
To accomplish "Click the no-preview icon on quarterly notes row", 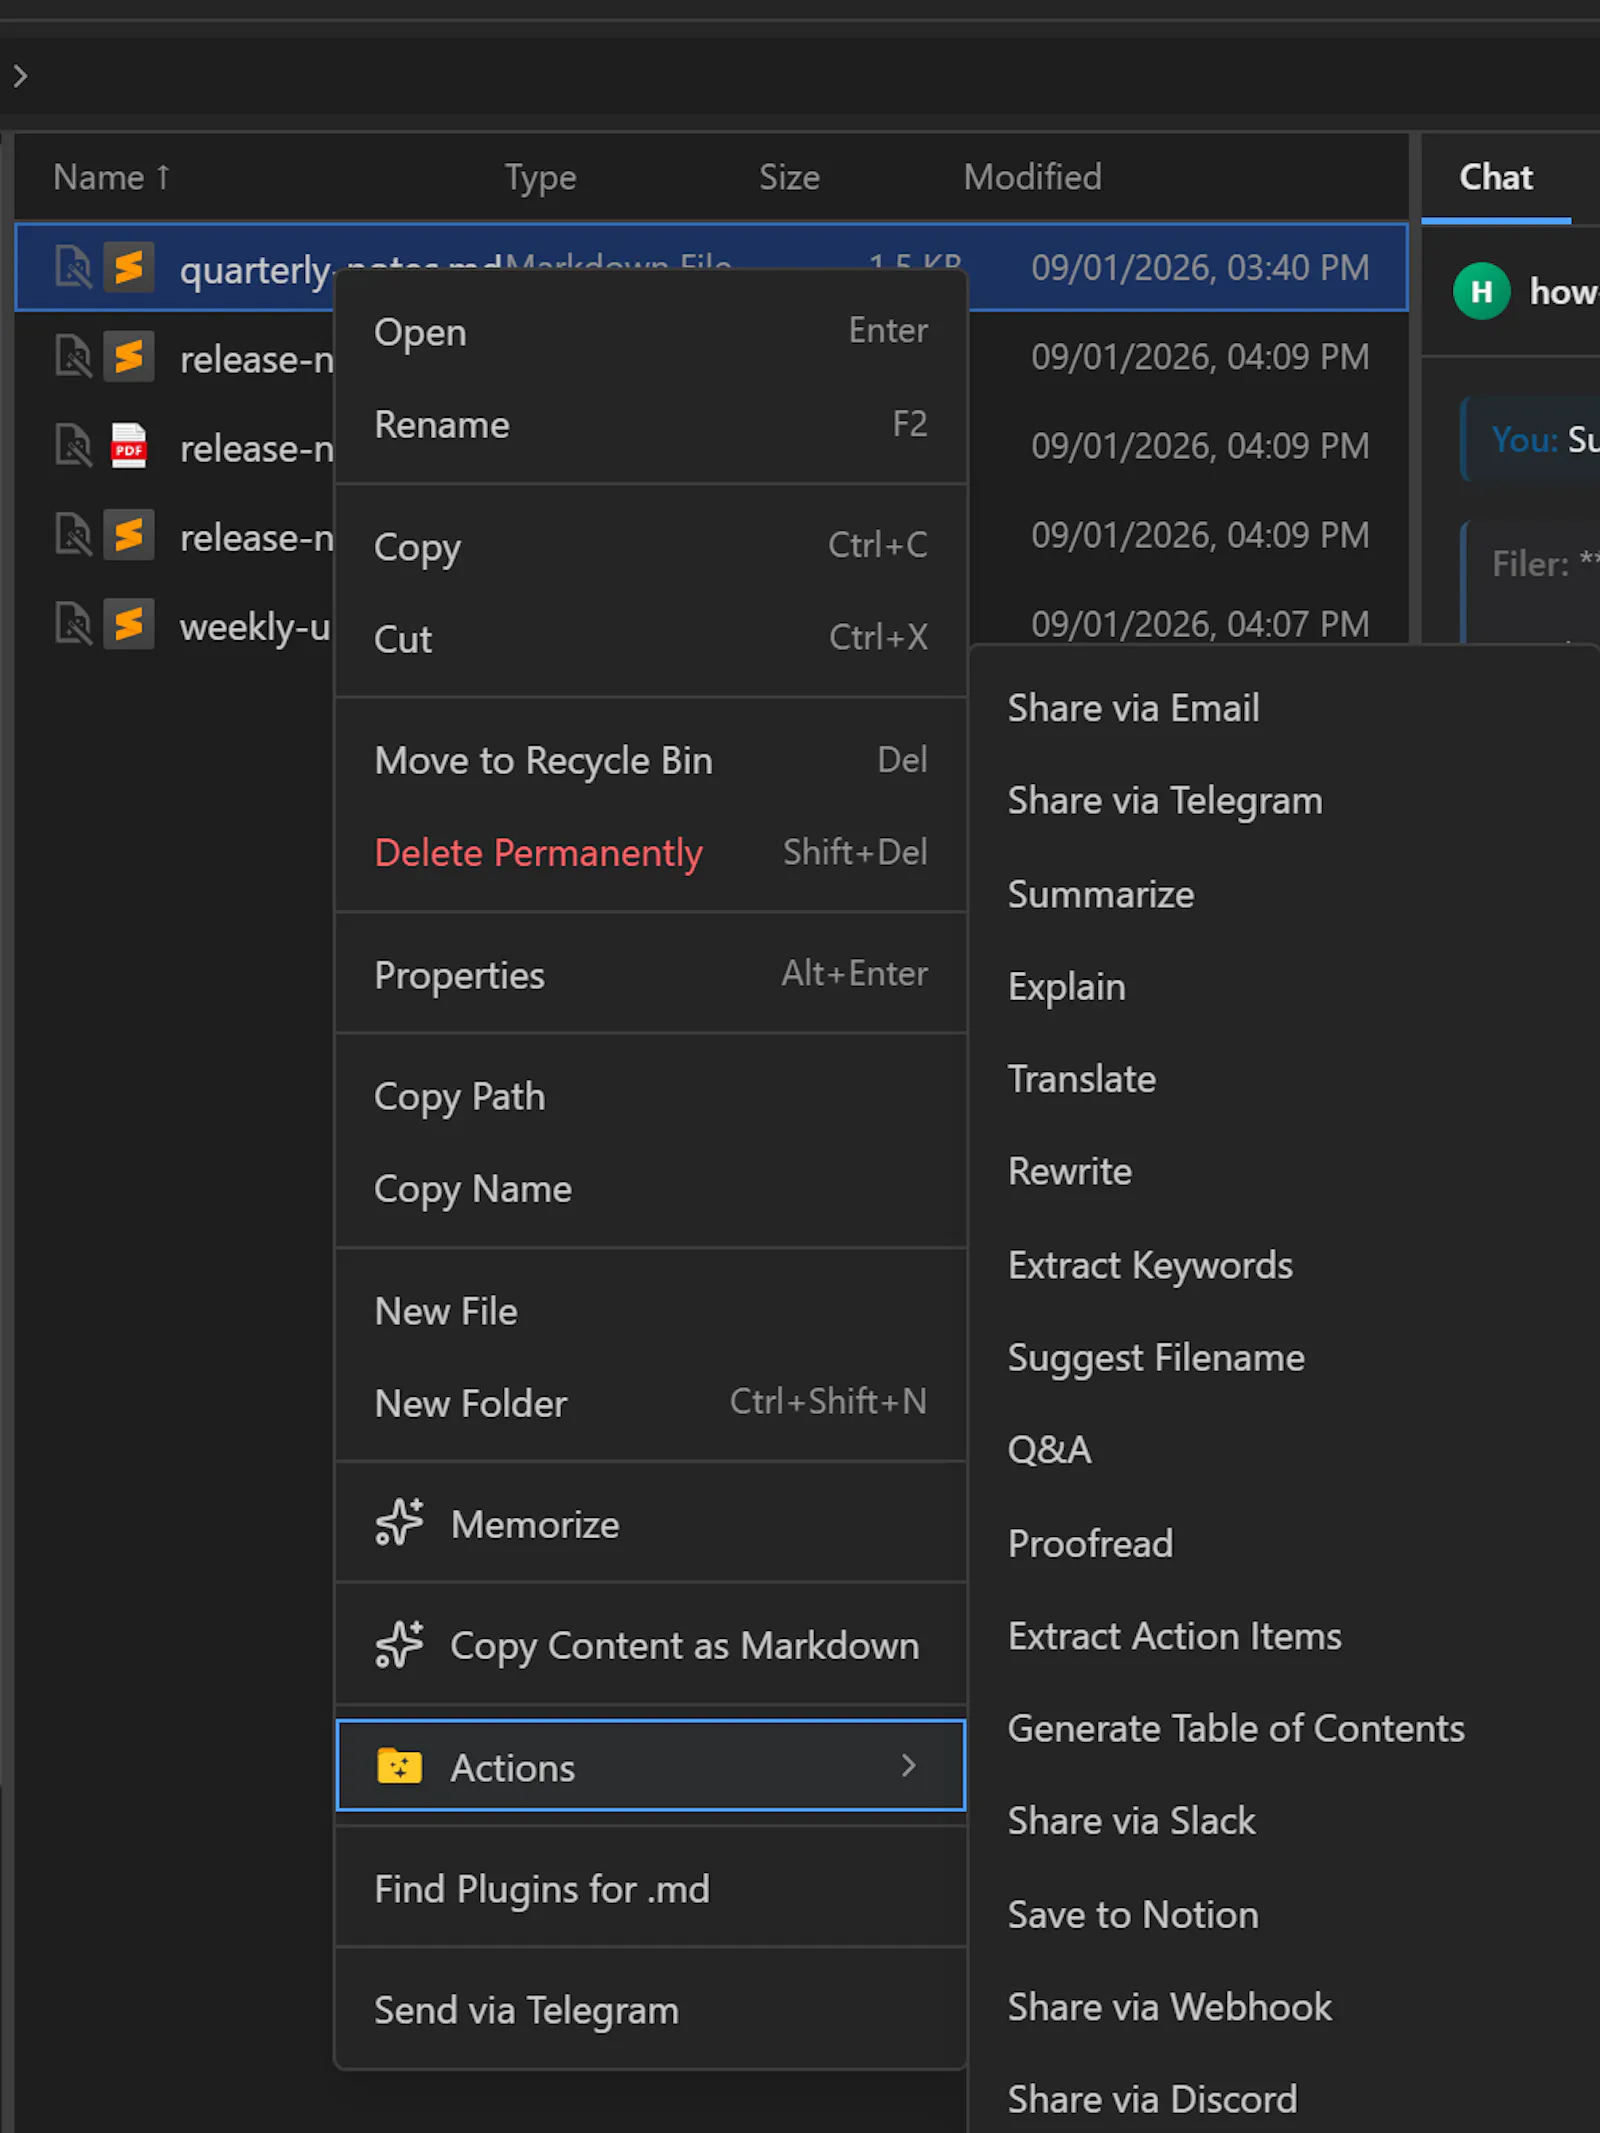I will tap(73, 267).
